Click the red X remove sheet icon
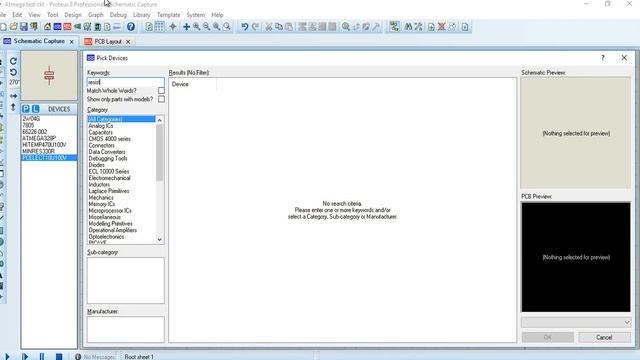 tap(442, 27)
